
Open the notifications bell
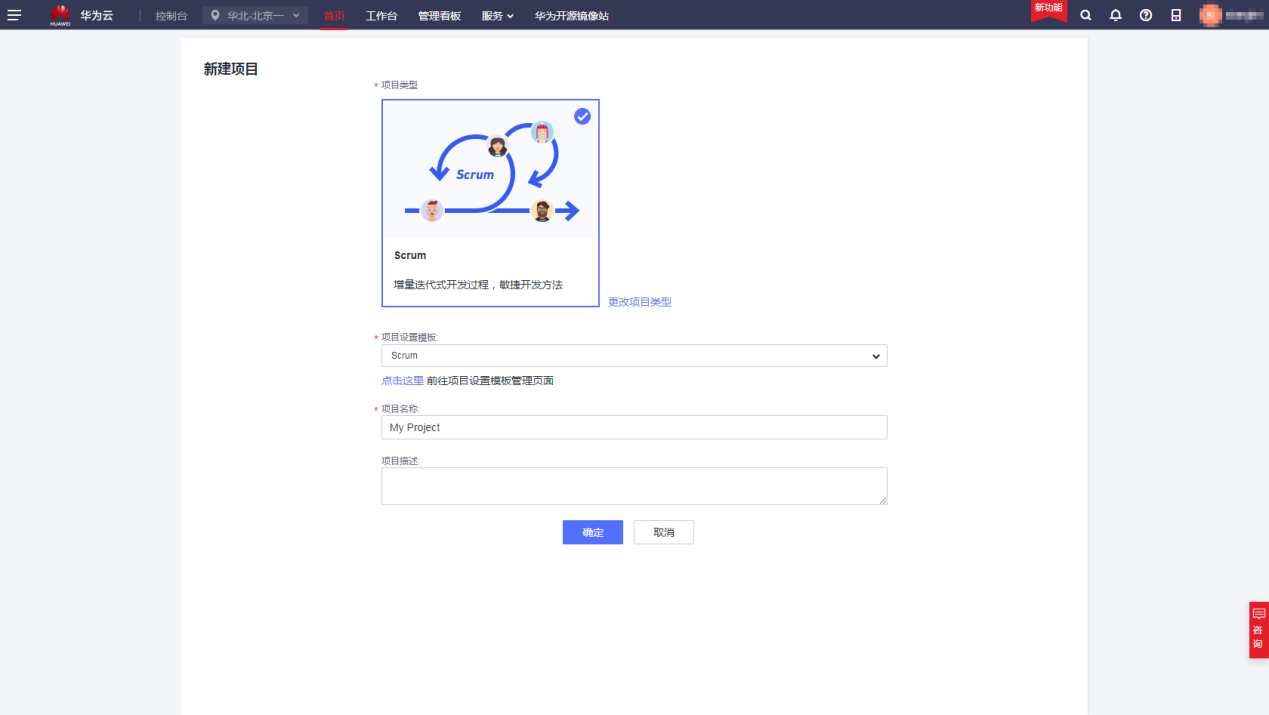1116,15
